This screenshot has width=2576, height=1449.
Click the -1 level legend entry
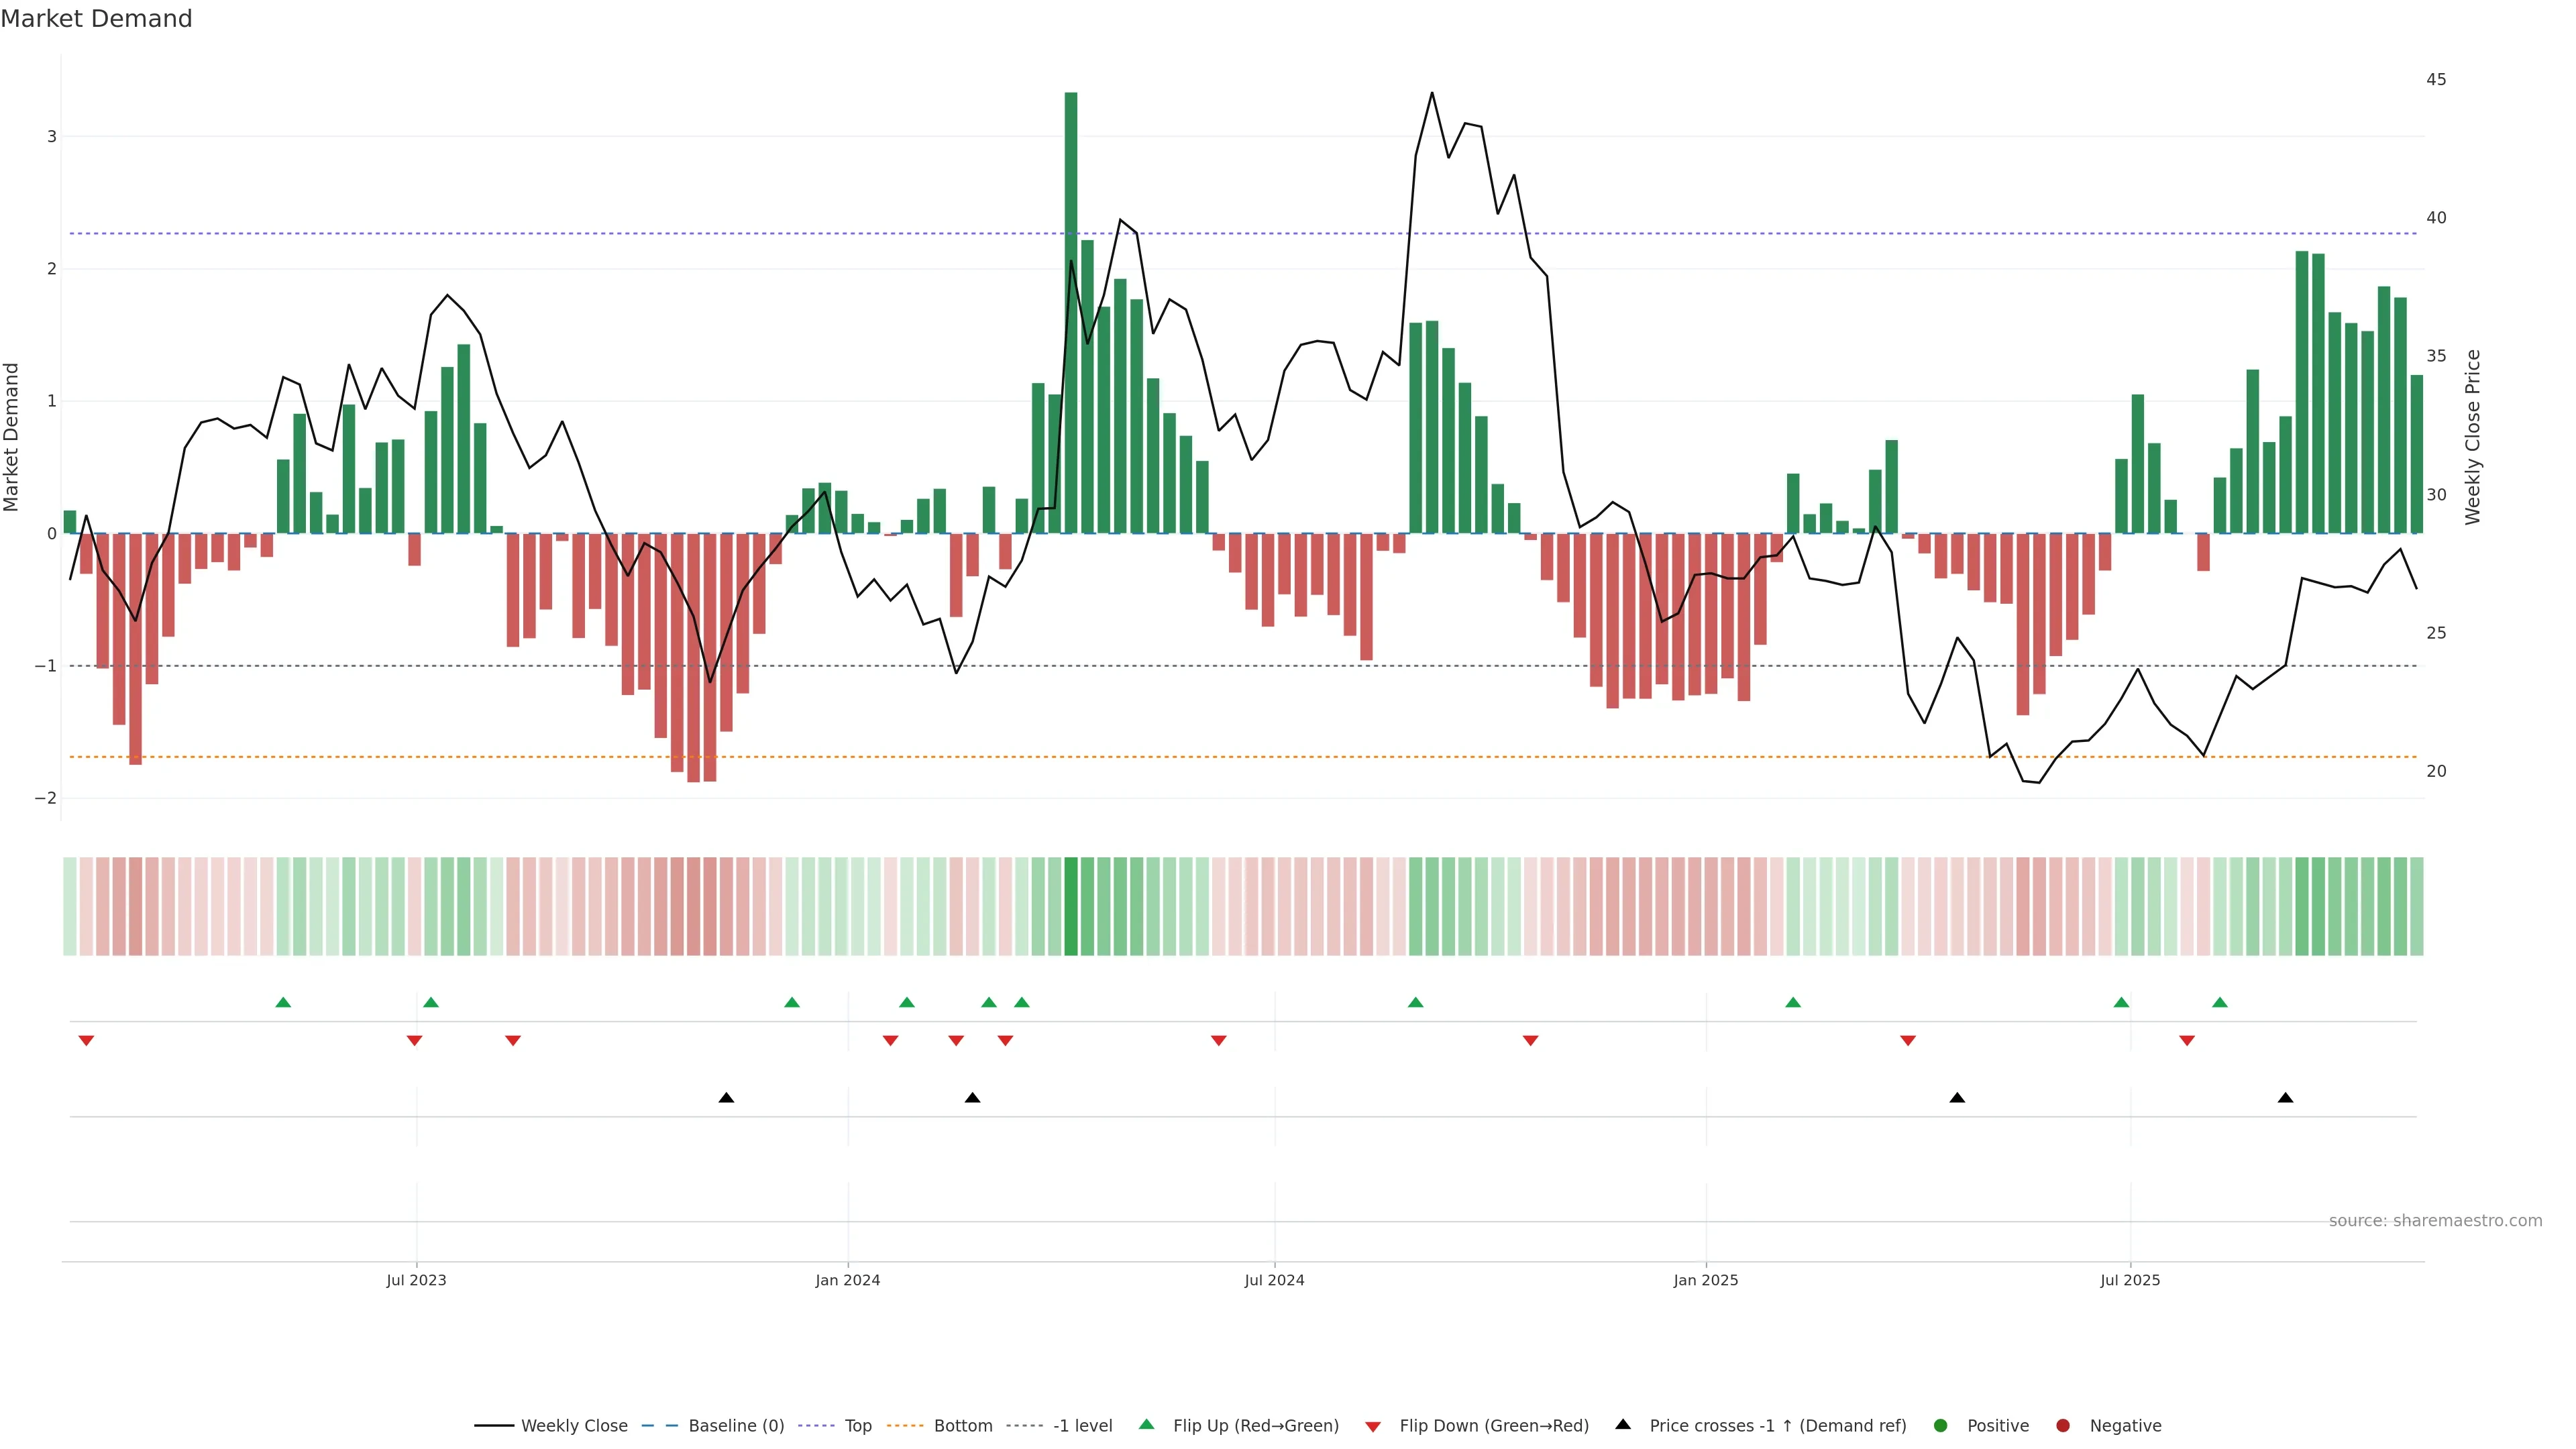1082,1426
